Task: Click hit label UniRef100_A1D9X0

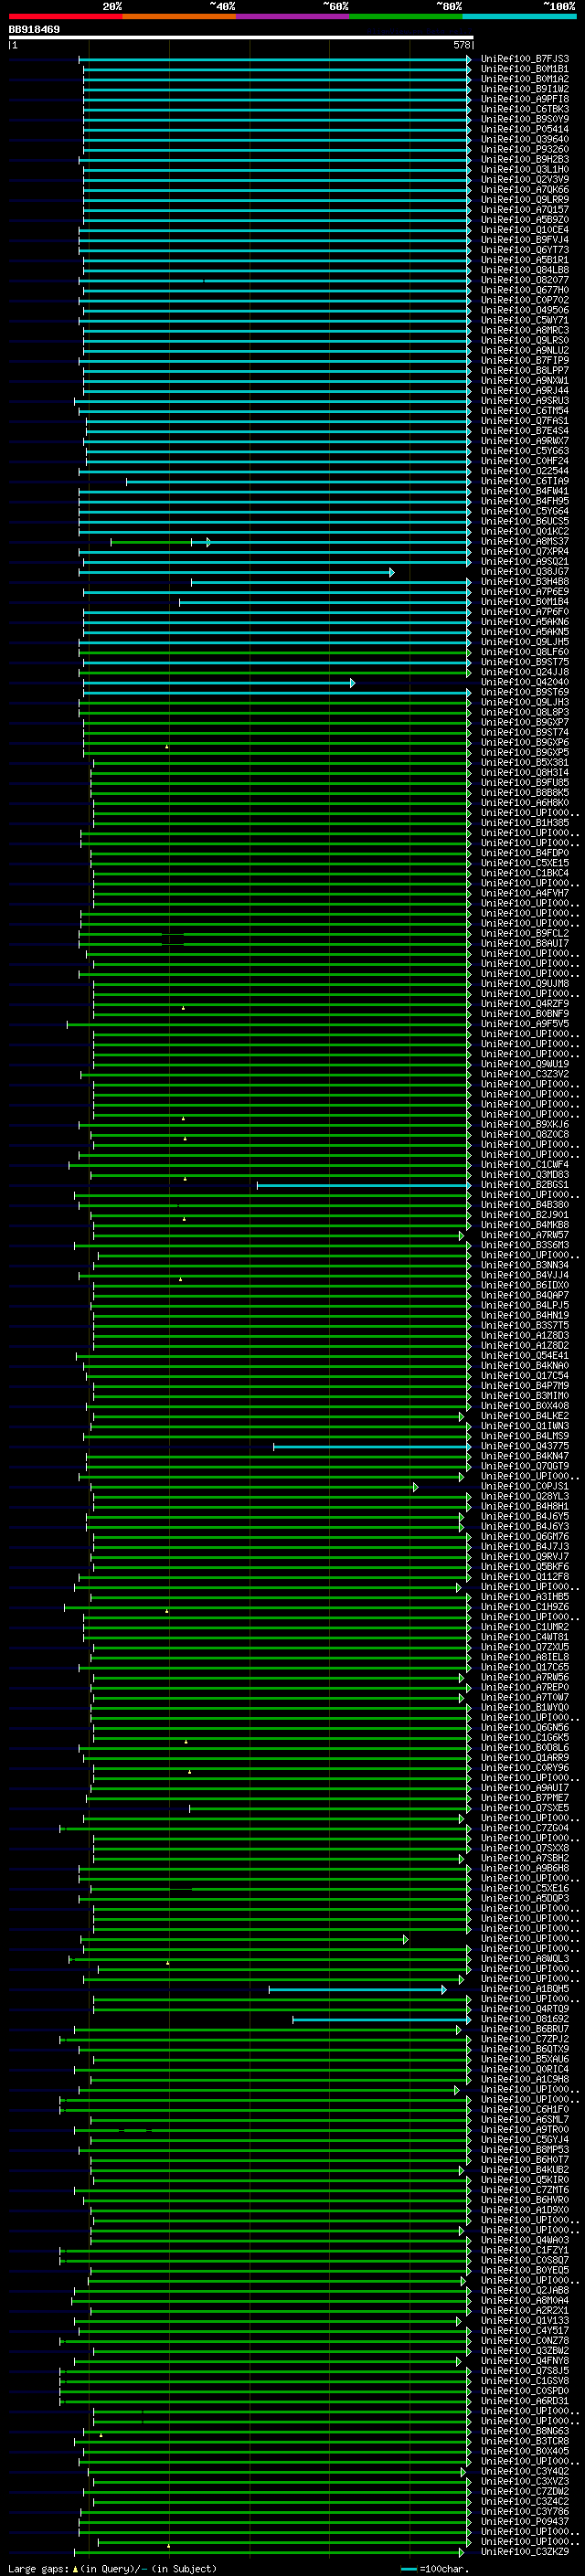Action: (525, 2210)
